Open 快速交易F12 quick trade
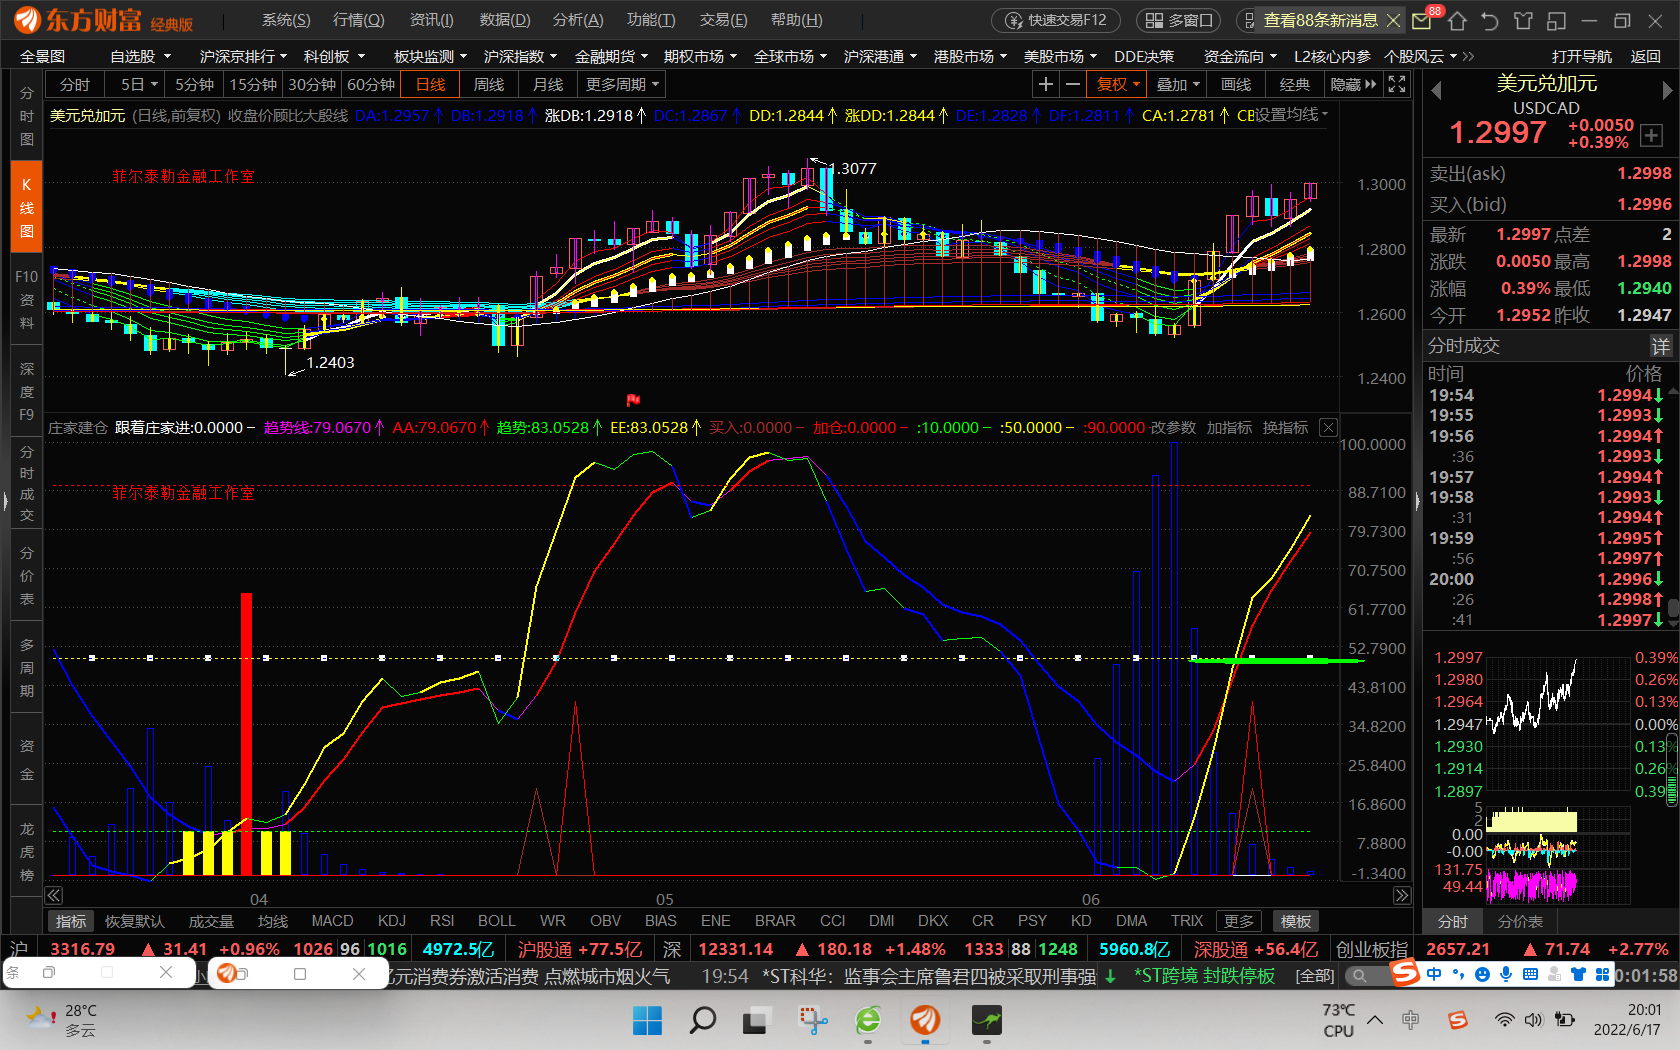Screen dimensions: 1680x1050 point(1056,20)
